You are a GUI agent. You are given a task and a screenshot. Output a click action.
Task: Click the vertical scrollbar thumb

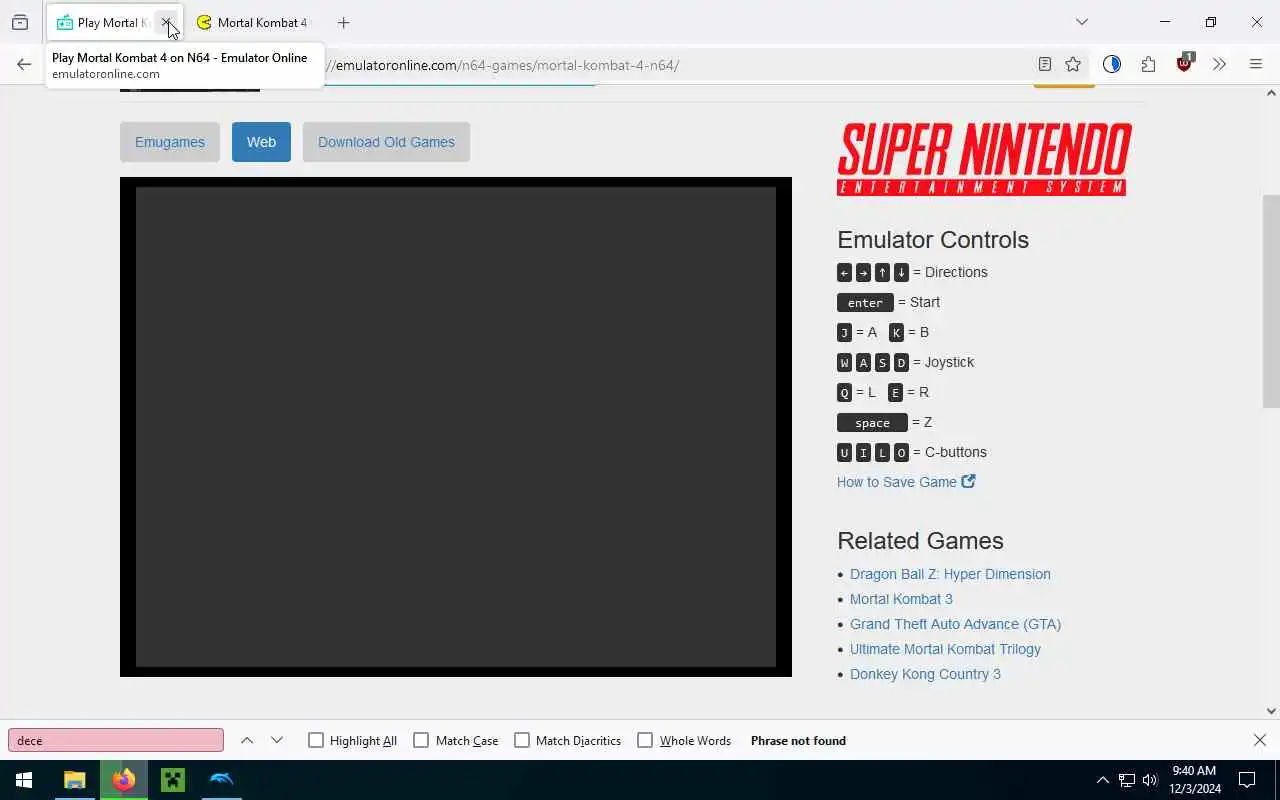click(x=1271, y=301)
